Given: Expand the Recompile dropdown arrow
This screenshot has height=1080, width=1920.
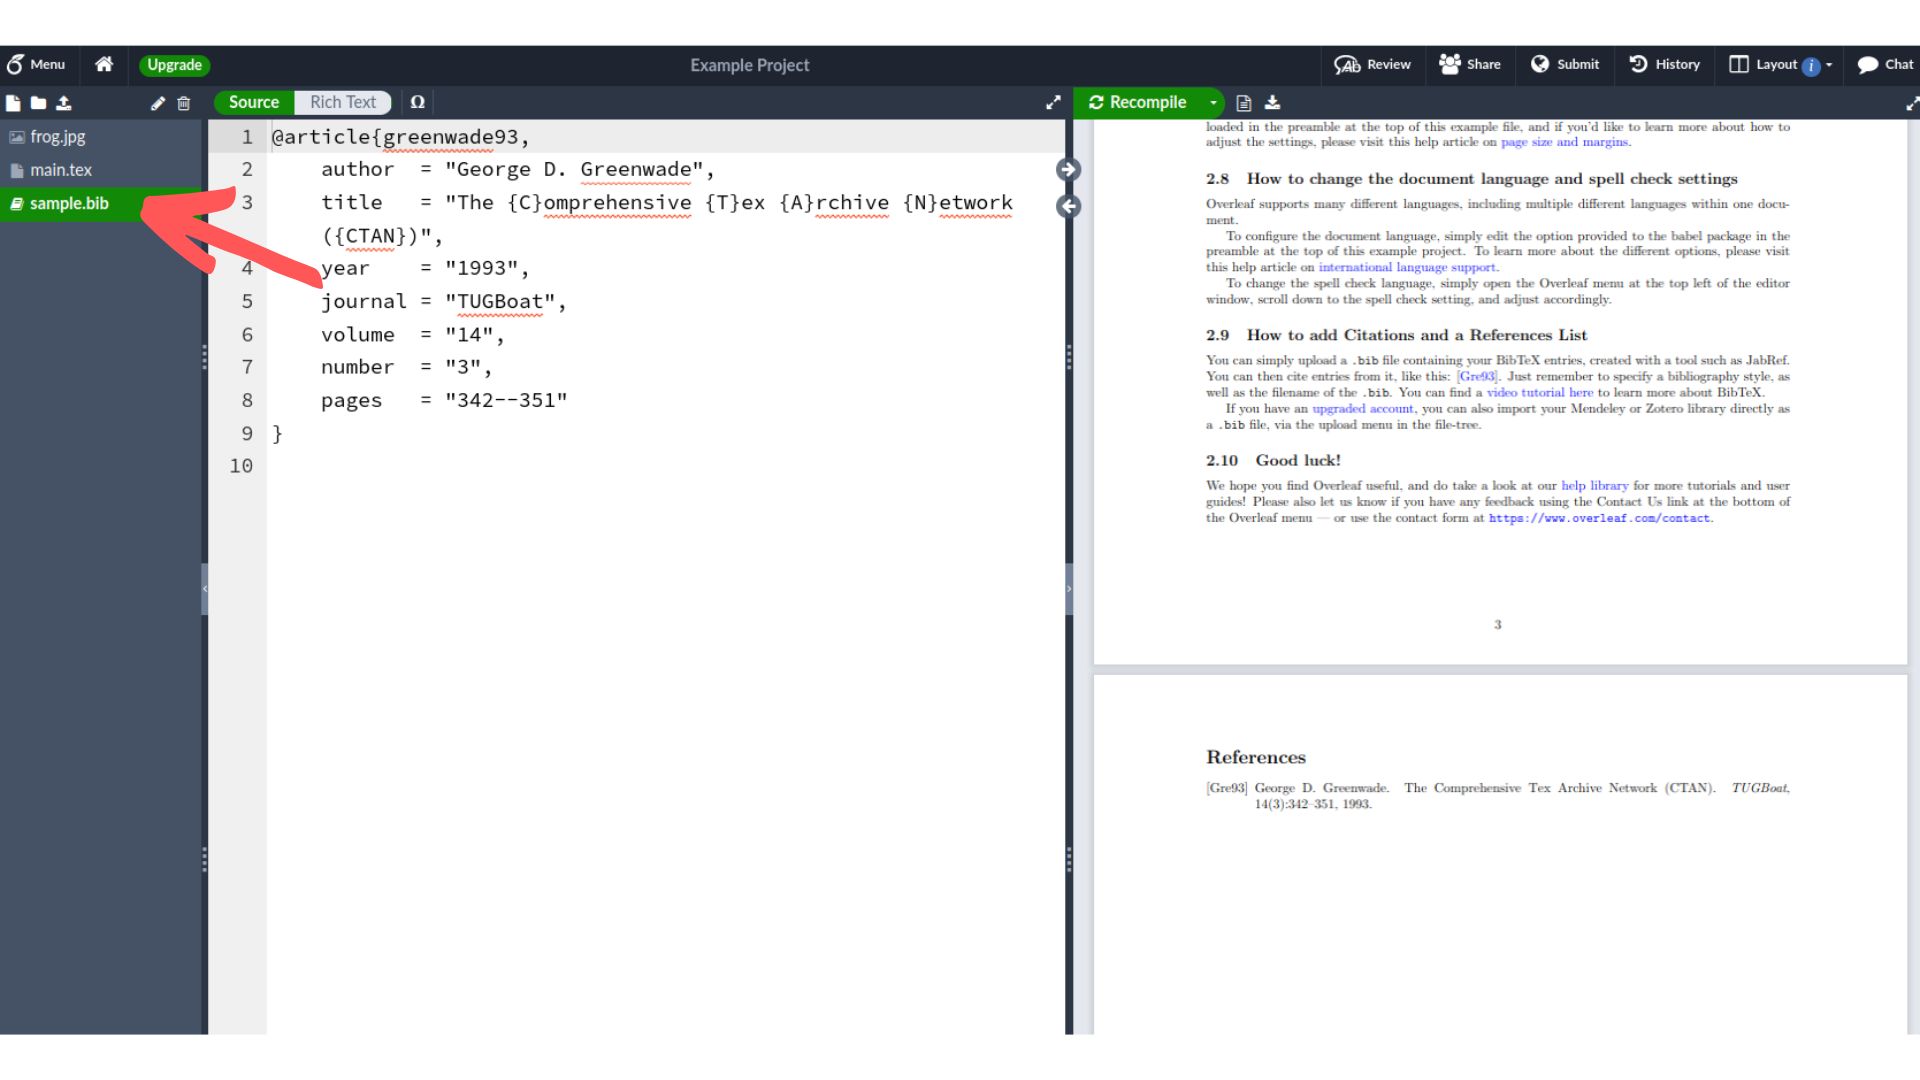Looking at the screenshot, I should tap(1213, 102).
